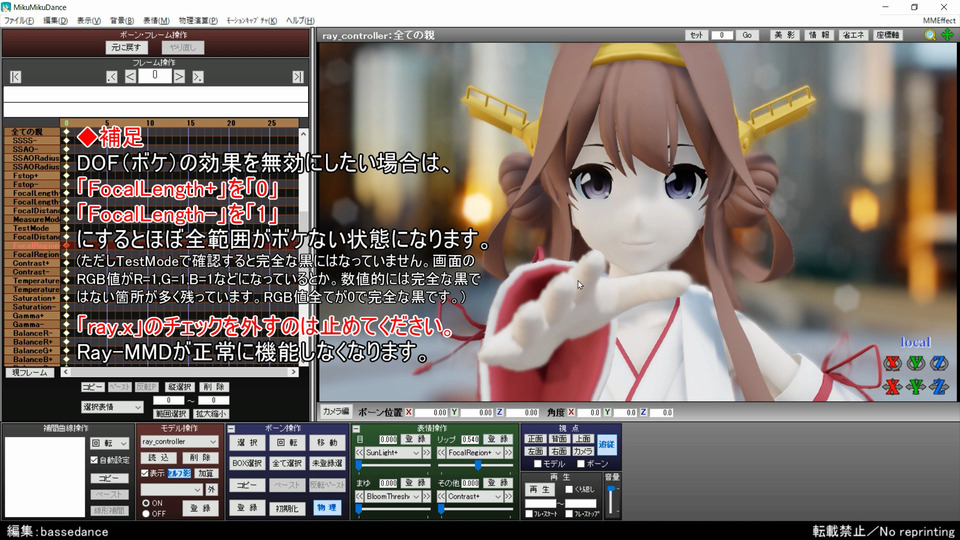This screenshot has height=540, width=960.
Task: Toggle the フレストップ checkbox
Action: tap(569, 514)
